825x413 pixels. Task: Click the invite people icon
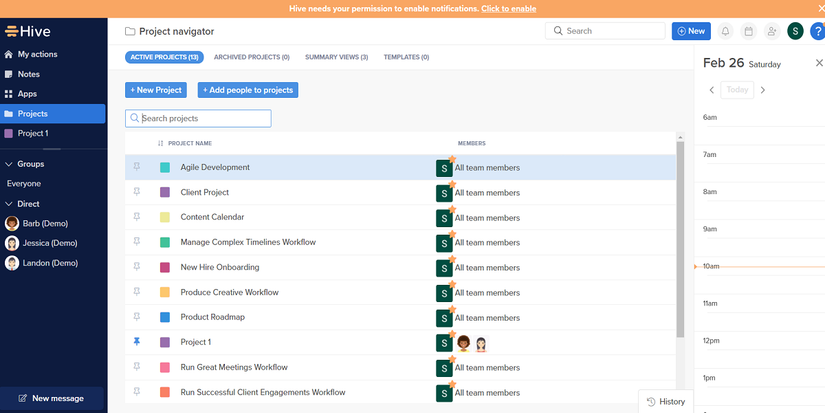pyautogui.click(x=771, y=31)
